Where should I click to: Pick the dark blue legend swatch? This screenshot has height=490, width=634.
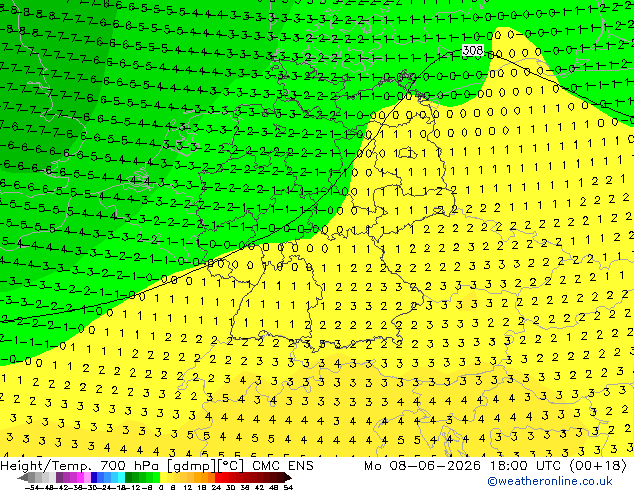[x=94, y=477]
